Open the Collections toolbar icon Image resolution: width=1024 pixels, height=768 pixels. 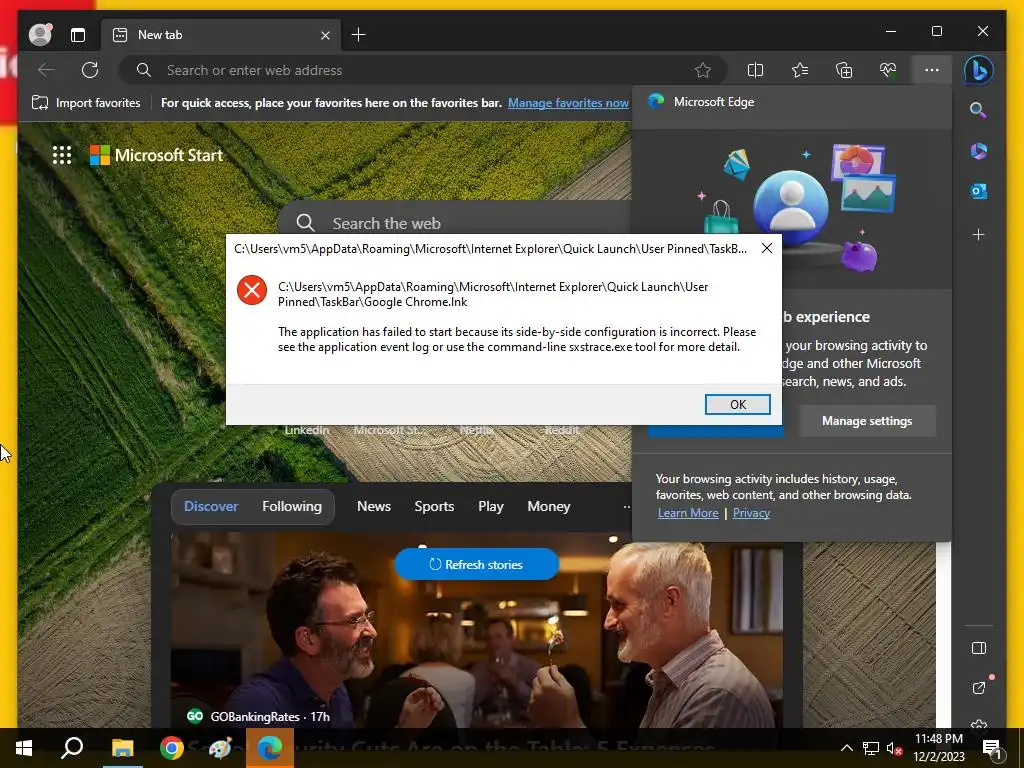tap(844, 70)
